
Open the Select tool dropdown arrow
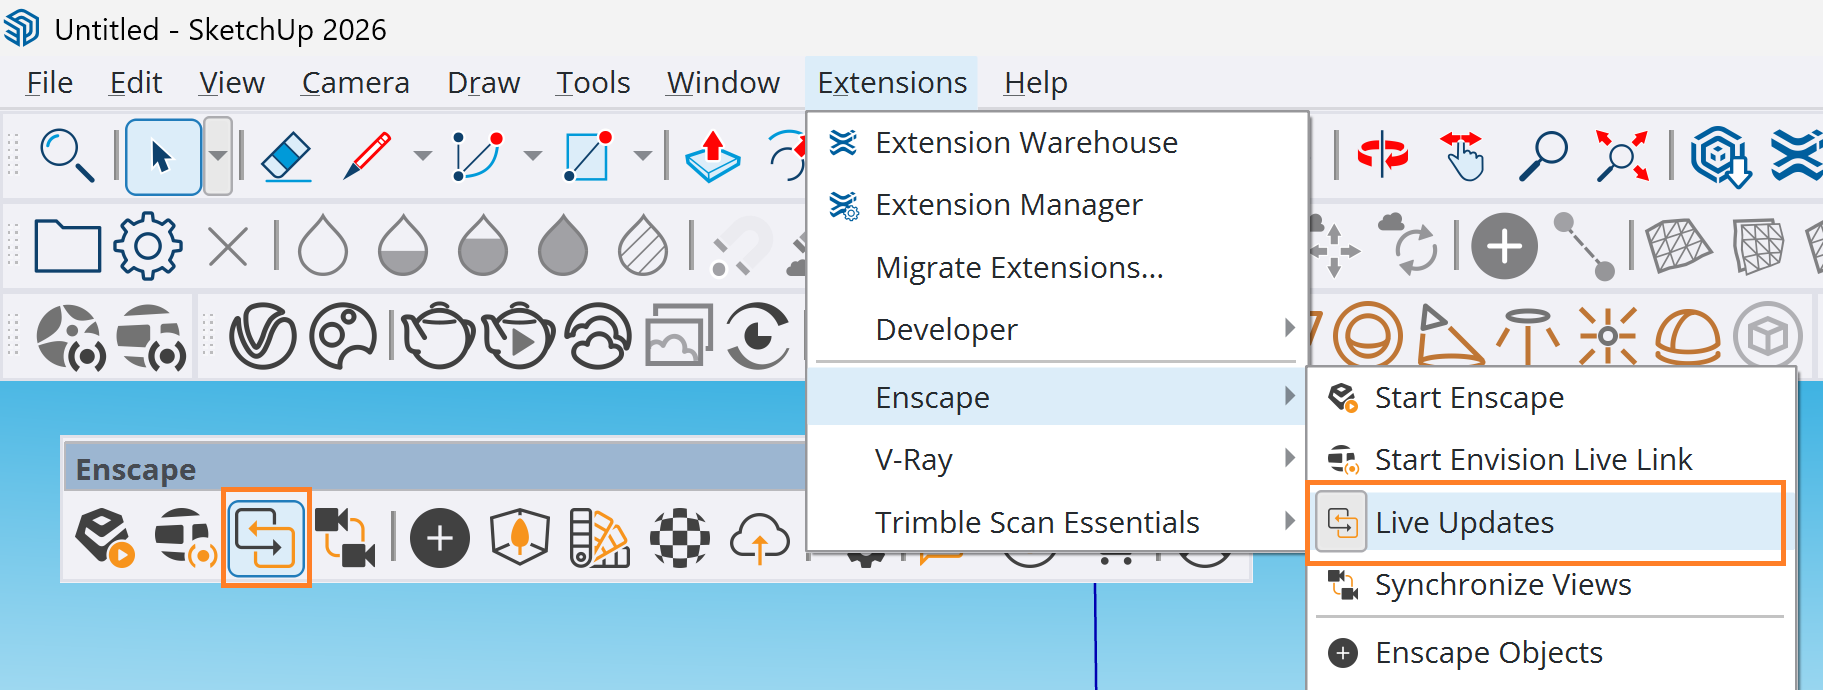pyautogui.click(x=218, y=156)
